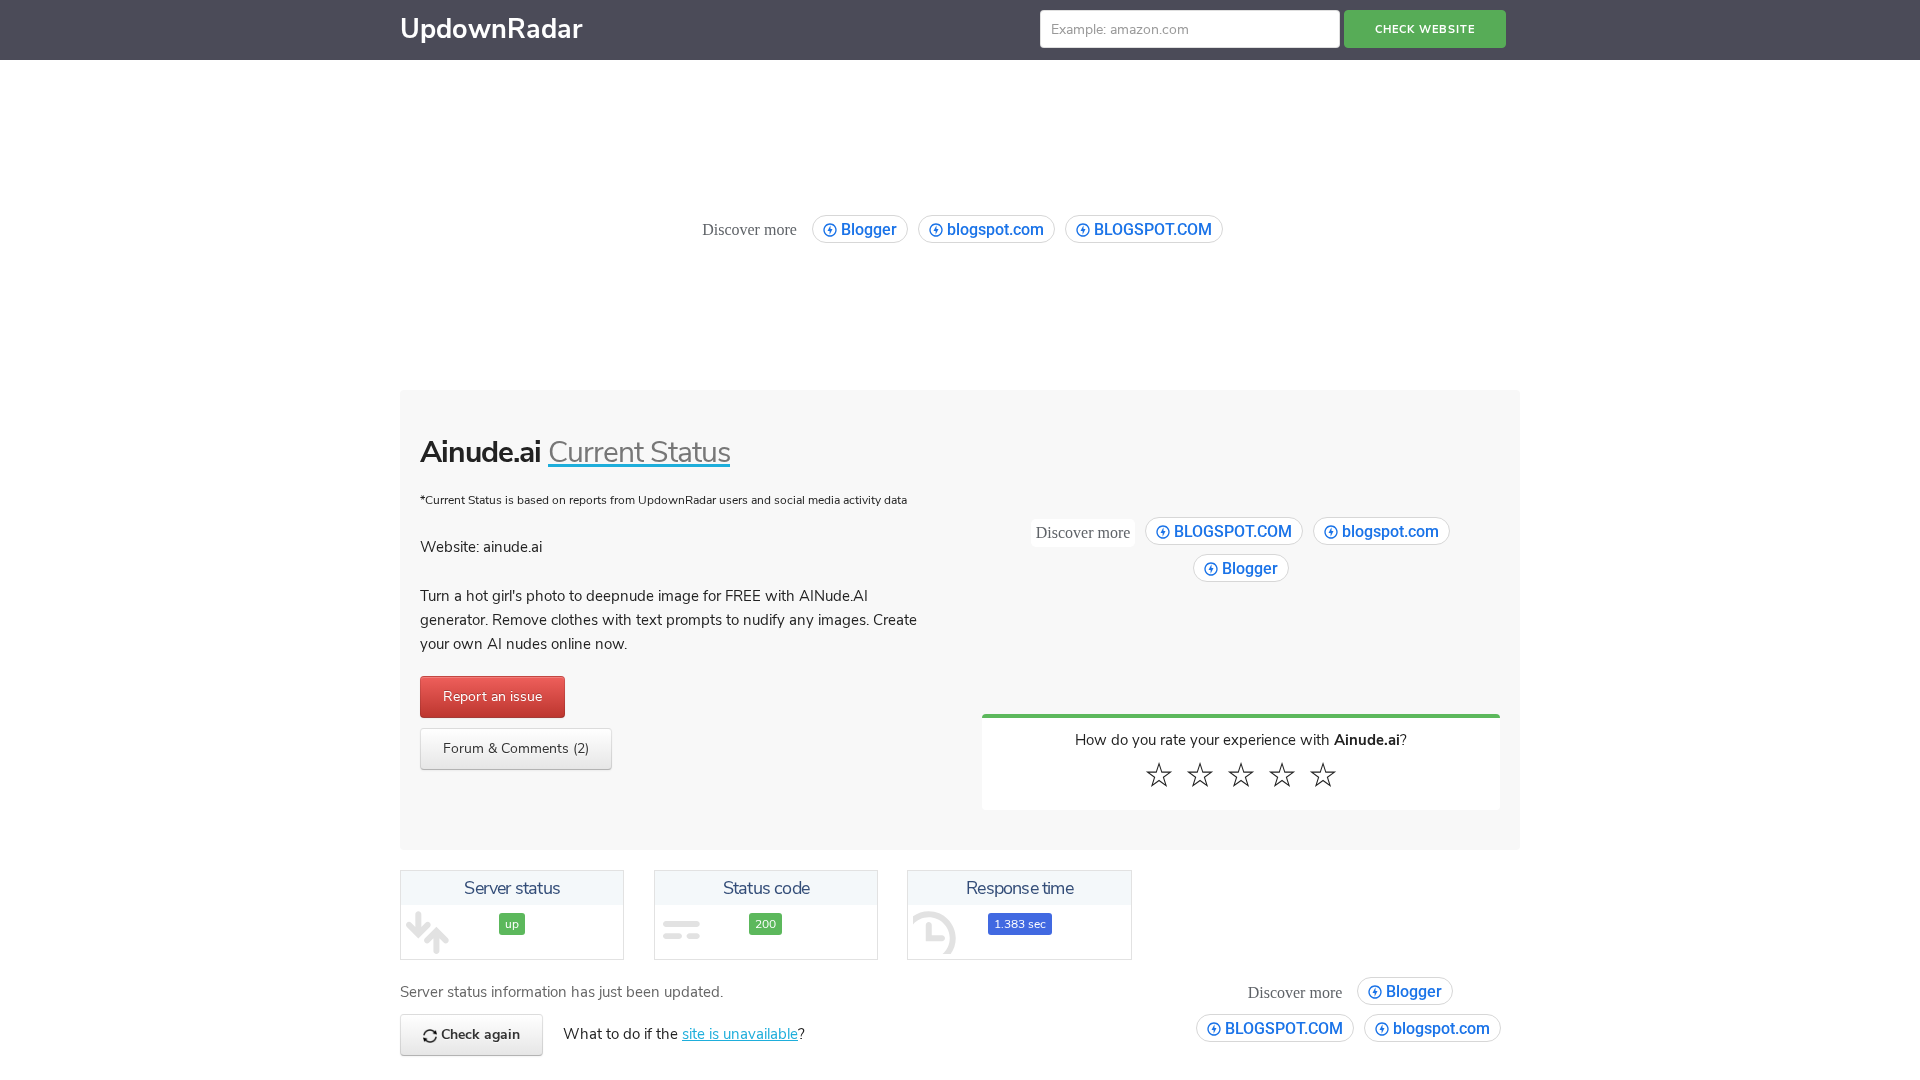
Task: Click the status code lines icon
Action: pos(681,931)
